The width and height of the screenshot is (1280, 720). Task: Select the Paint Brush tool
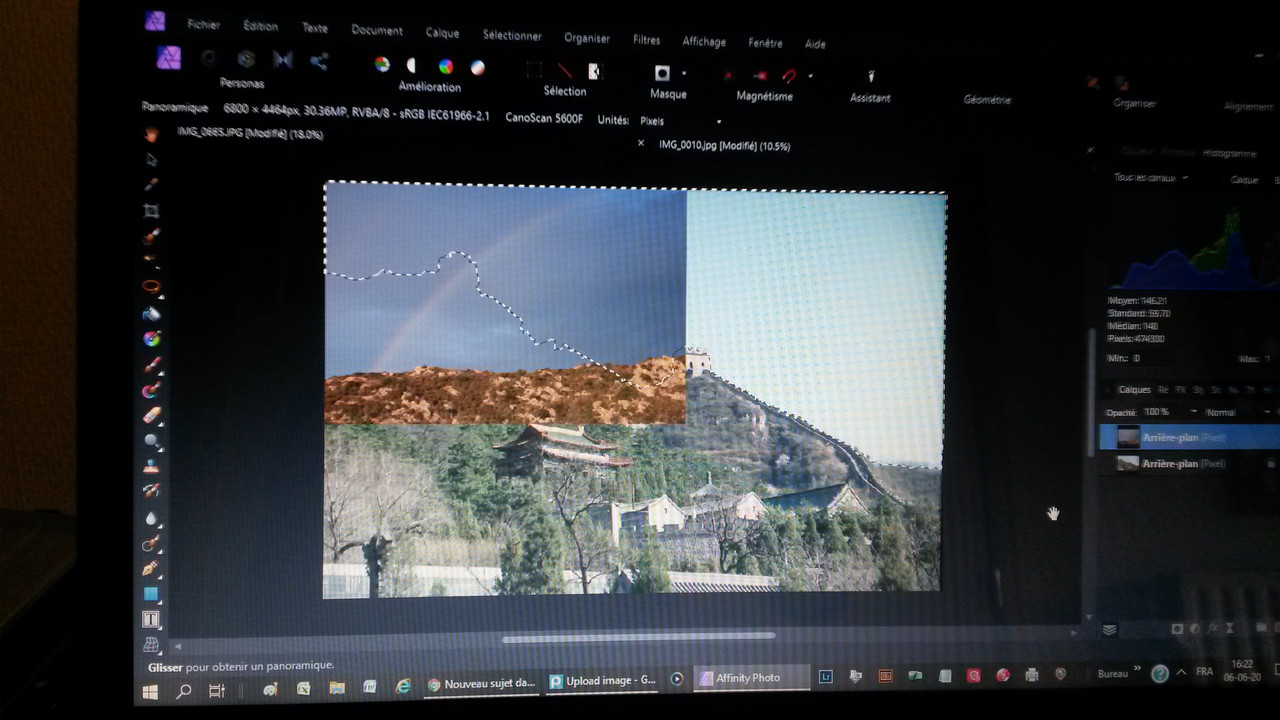(151, 364)
